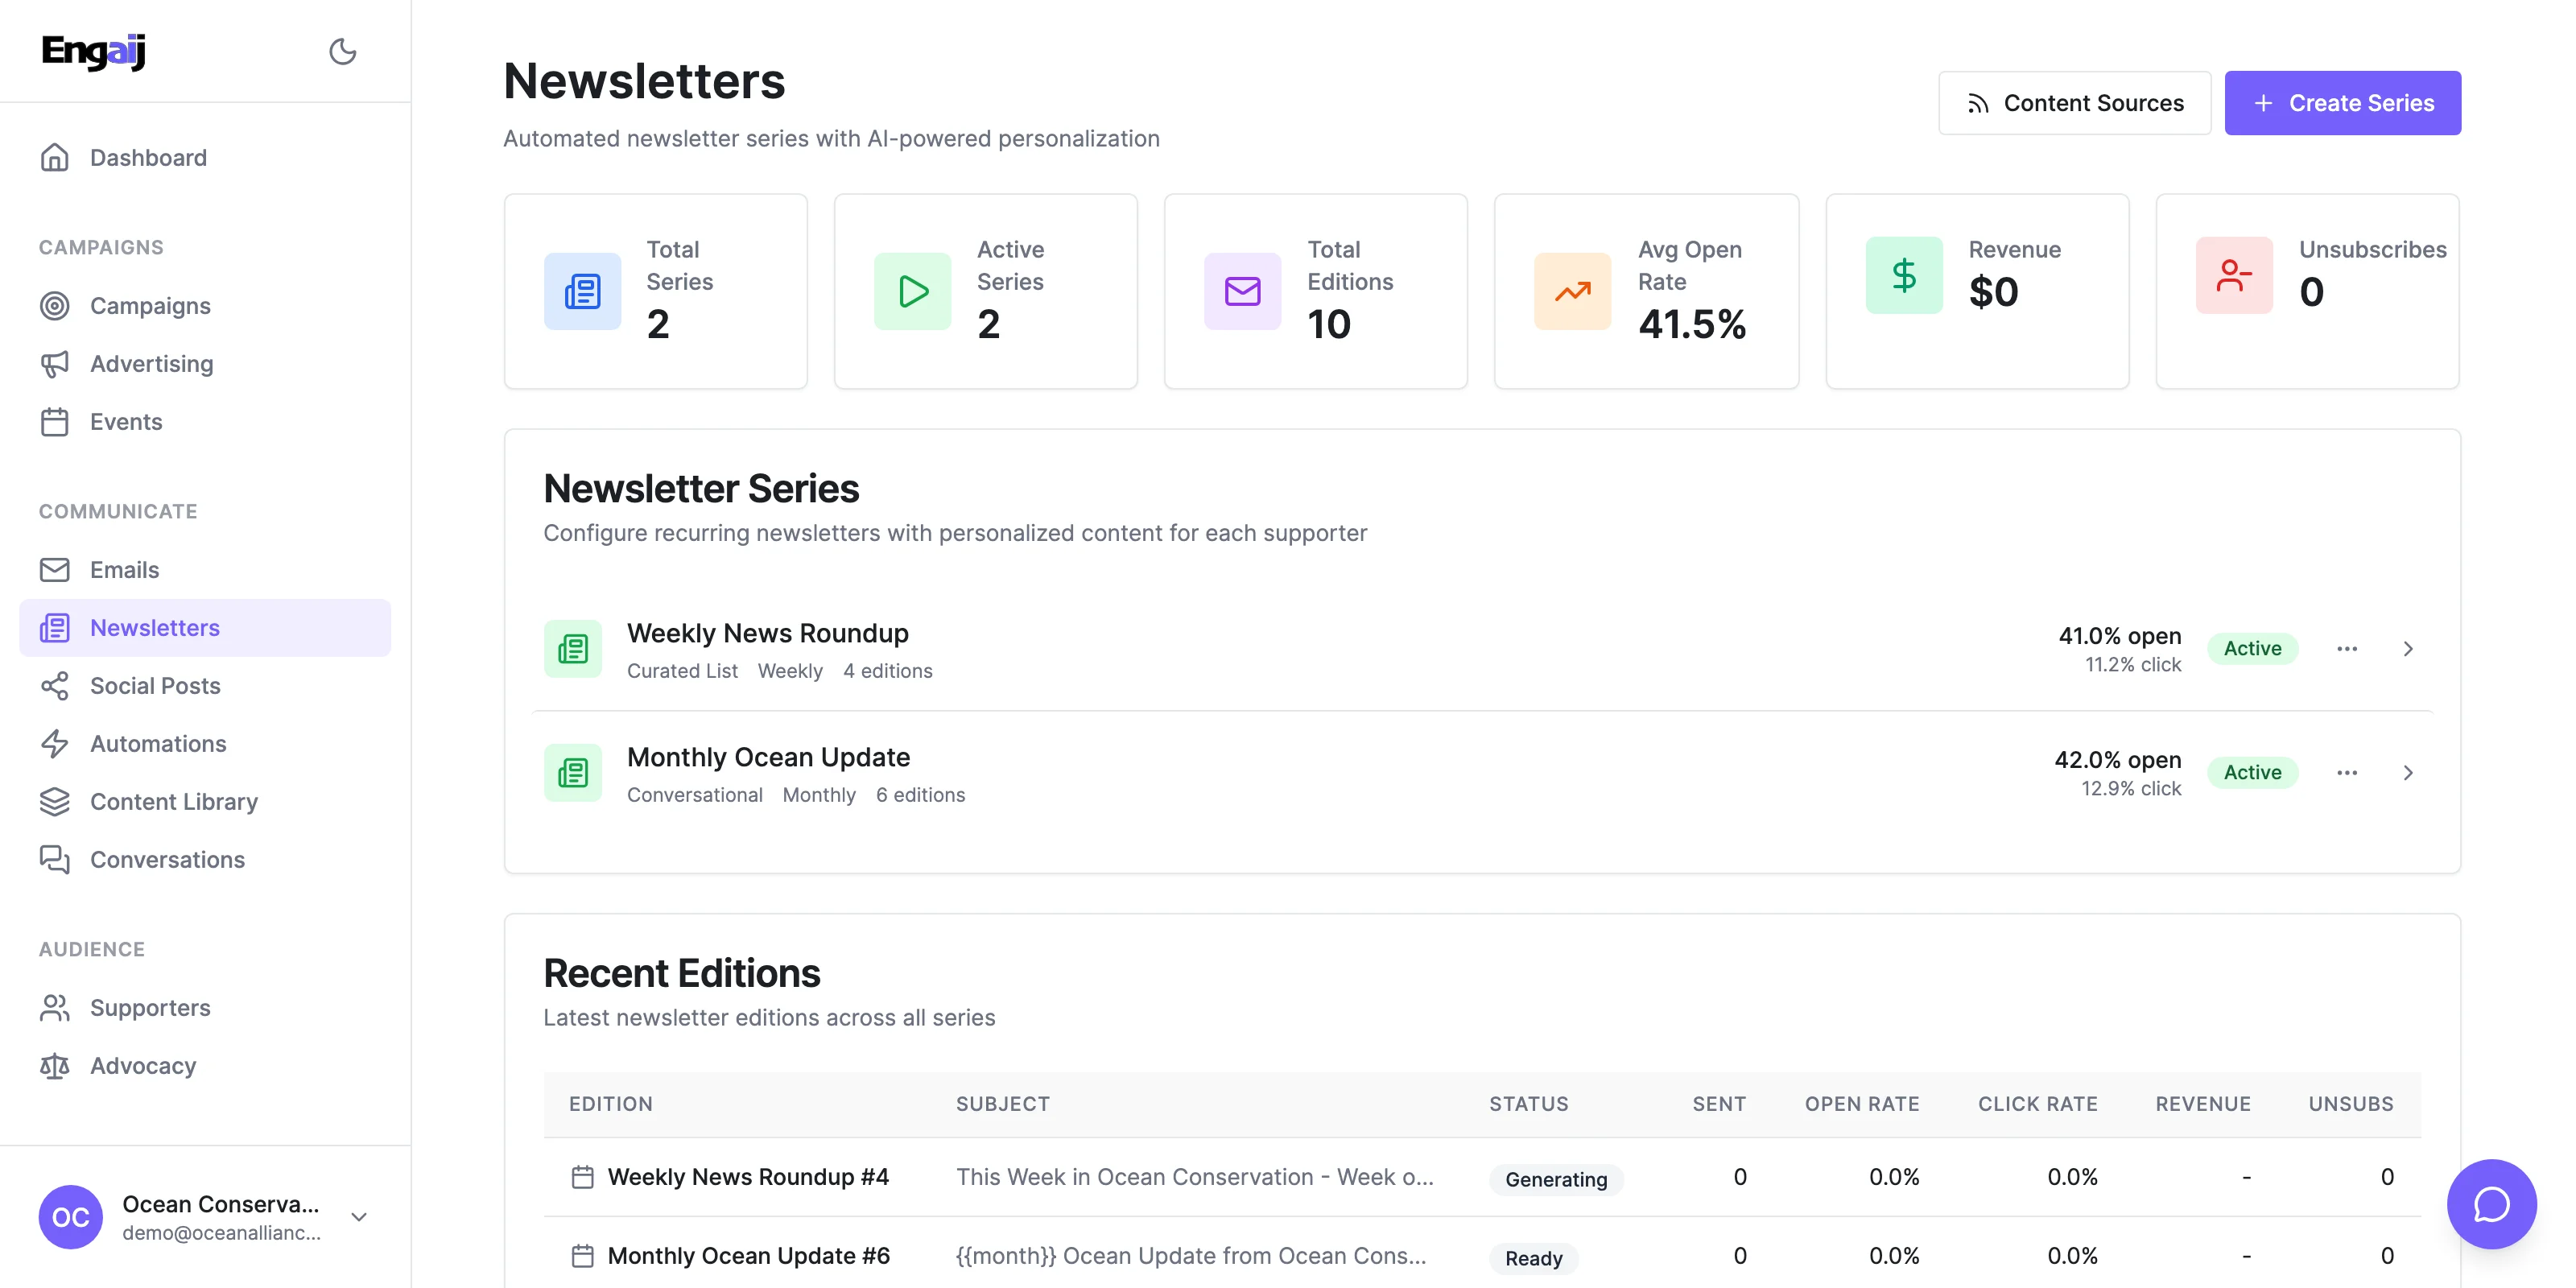This screenshot has width=2576, height=1288.
Task: Click the Advertising megaphone icon
Action: coord(55,364)
